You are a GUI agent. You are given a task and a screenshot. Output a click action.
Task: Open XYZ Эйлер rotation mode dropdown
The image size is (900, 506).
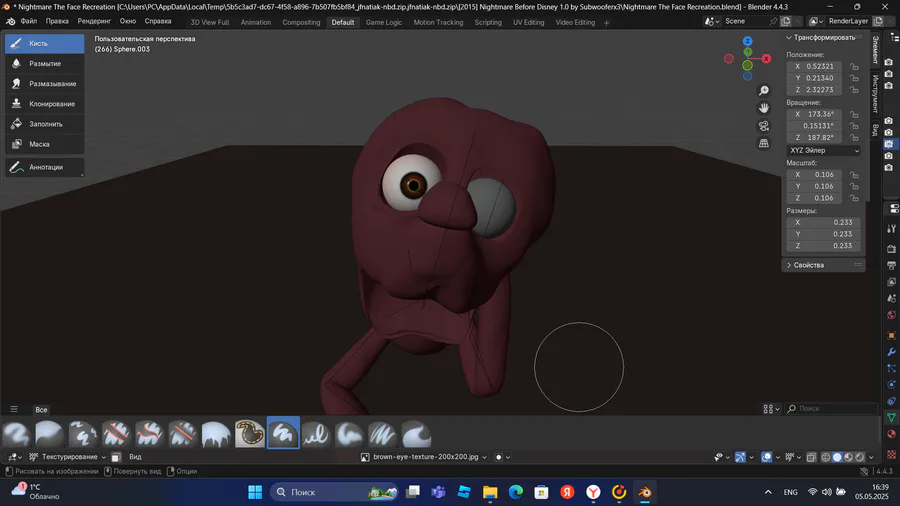pos(824,150)
